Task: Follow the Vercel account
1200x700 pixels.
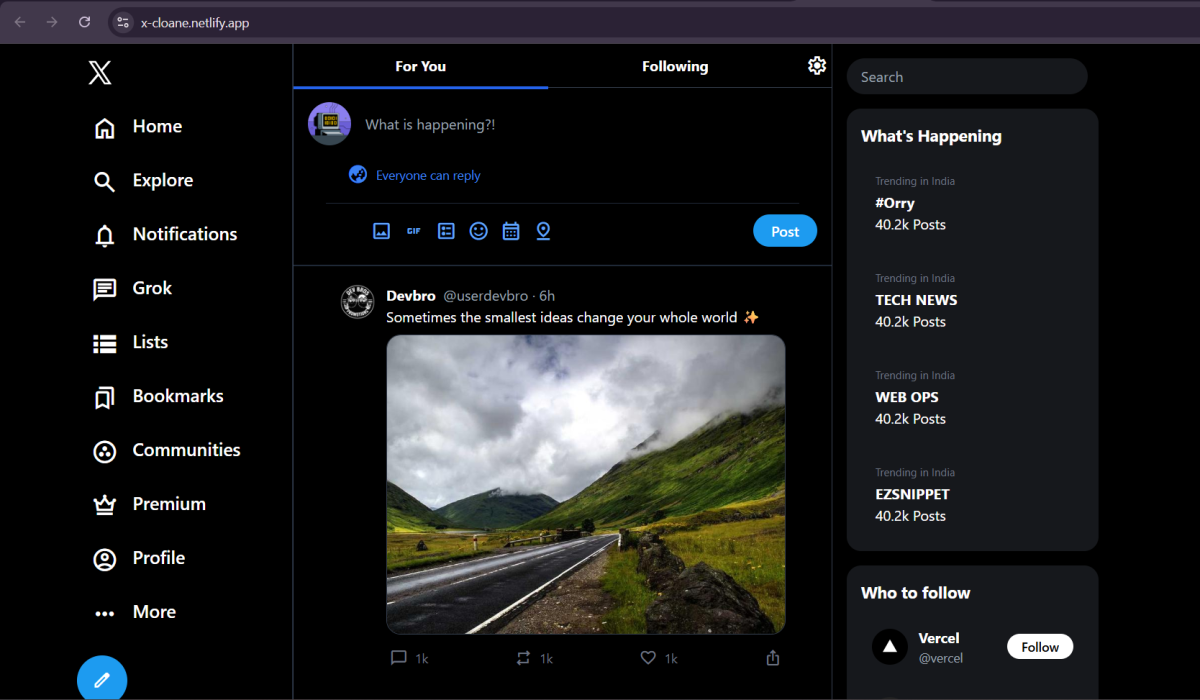Action: click(x=1039, y=647)
